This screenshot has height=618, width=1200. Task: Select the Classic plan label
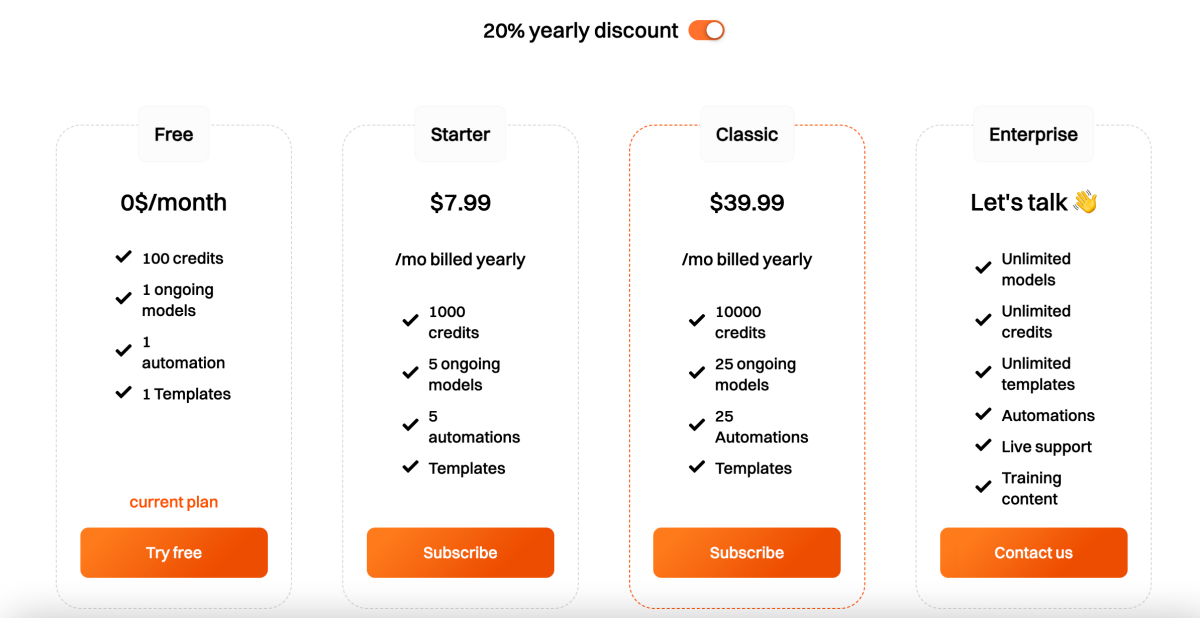(747, 134)
